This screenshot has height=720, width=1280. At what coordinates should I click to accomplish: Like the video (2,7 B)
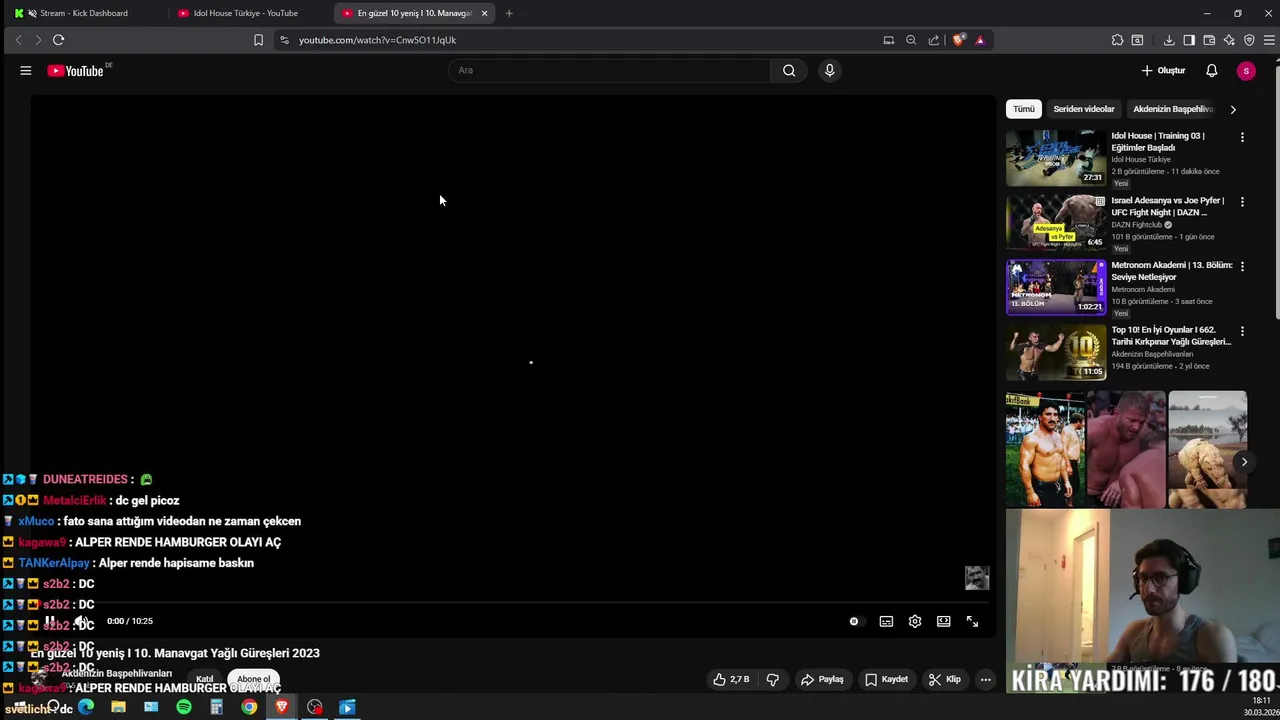tap(731, 679)
